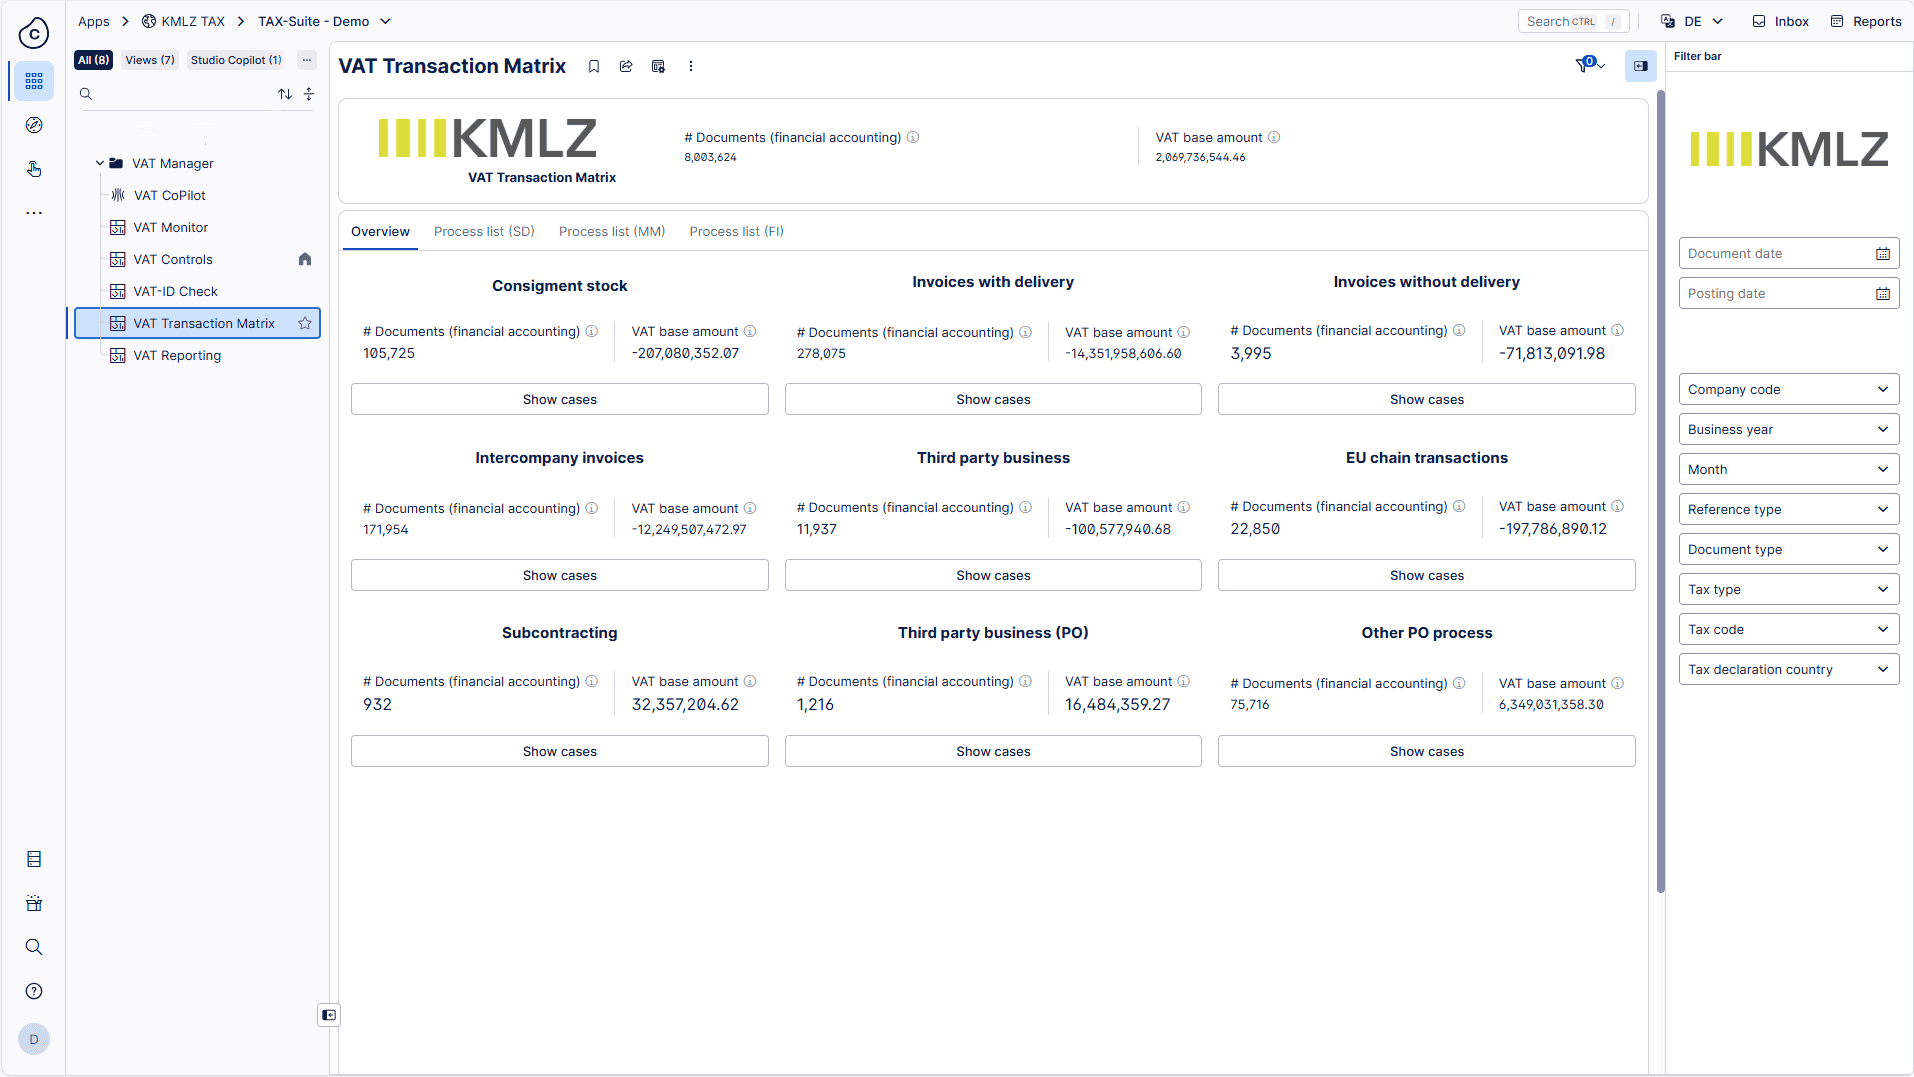The width and height of the screenshot is (1914, 1077).
Task: Show cases for EU chain transactions
Action: (x=1426, y=575)
